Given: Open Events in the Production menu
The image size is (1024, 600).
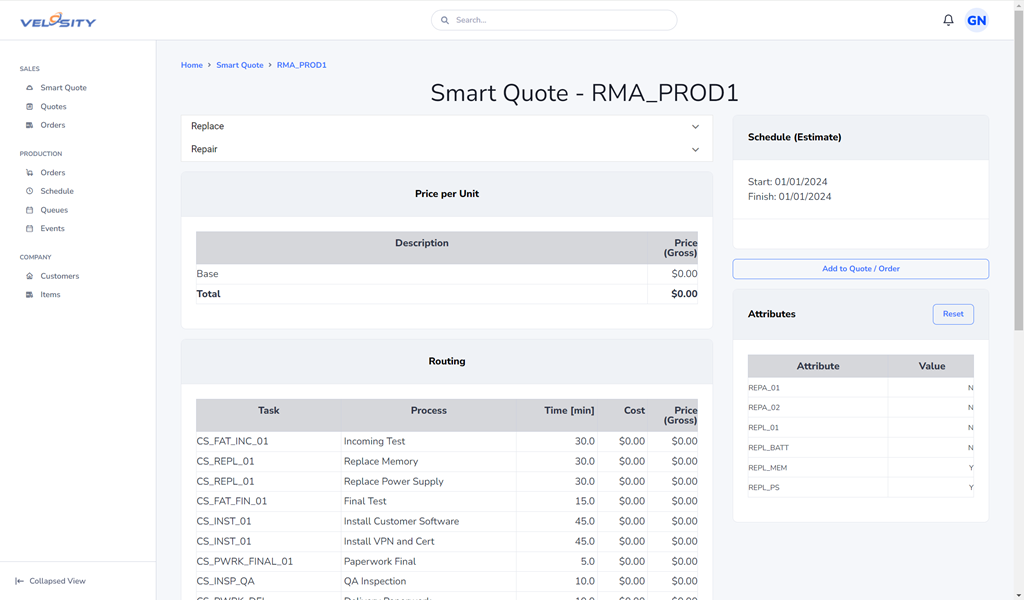Looking at the screenshot, I should click(x=52, y=229).
